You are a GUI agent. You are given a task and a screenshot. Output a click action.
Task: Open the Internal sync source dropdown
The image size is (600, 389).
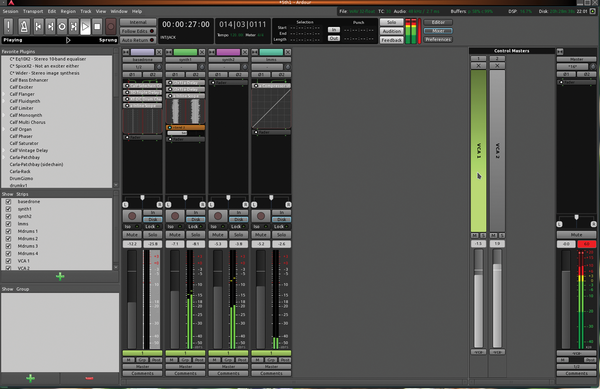(x=138, y=22)
